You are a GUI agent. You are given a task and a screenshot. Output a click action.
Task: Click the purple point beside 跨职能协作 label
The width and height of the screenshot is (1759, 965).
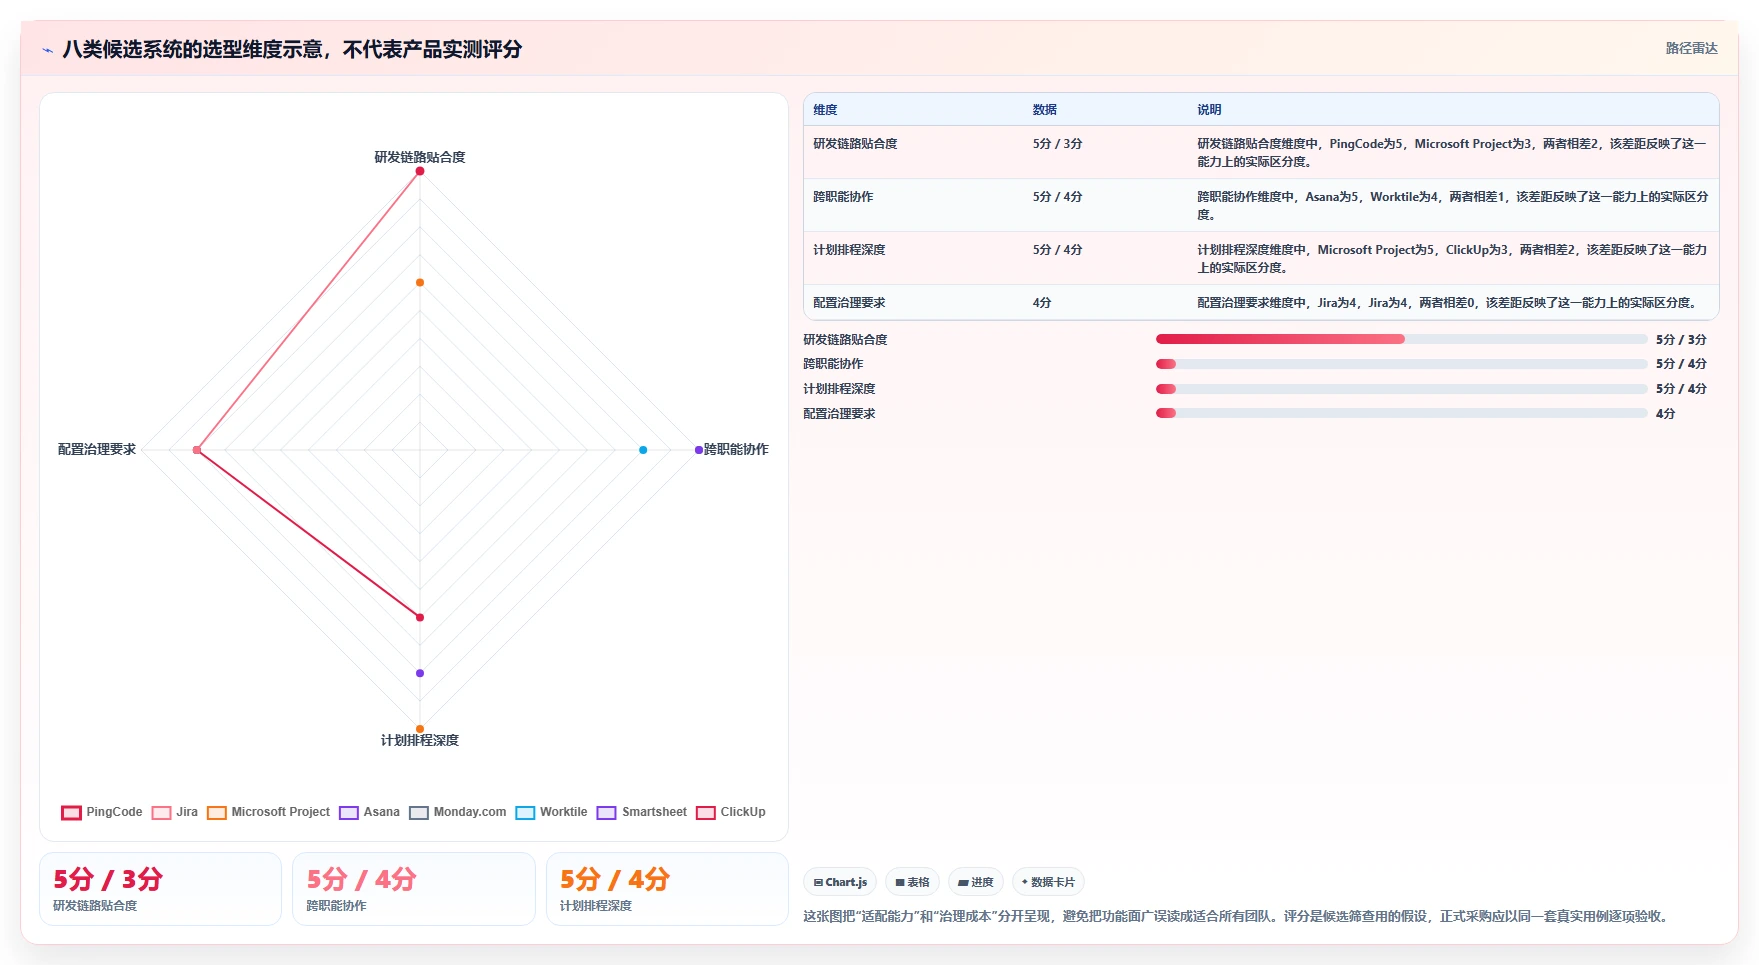[699, 450]
